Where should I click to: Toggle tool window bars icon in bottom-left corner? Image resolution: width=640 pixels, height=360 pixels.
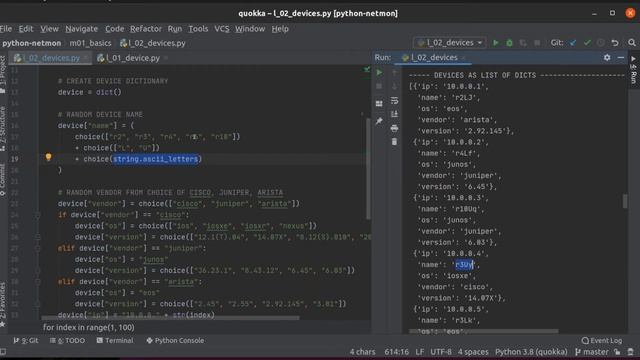(x=3, y=351)
